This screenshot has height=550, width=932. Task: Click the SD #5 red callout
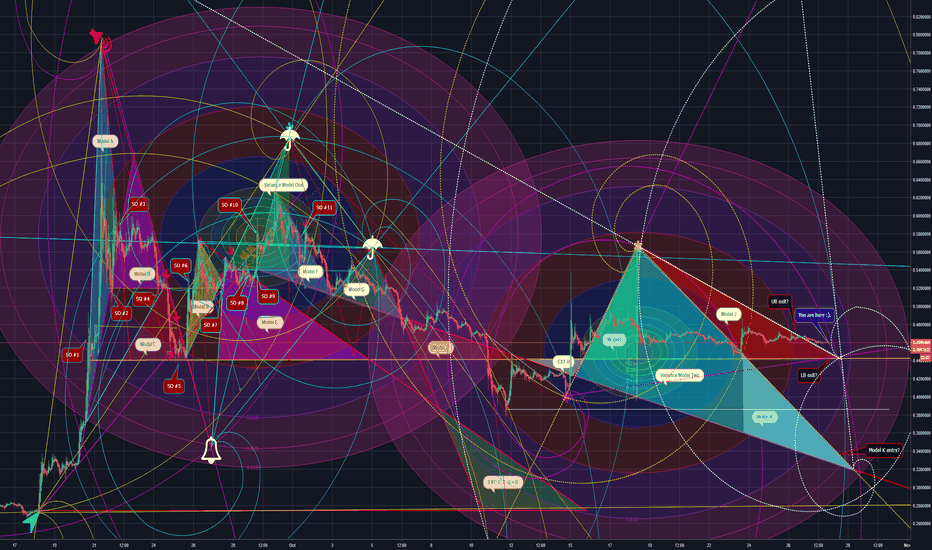[174, 386]
